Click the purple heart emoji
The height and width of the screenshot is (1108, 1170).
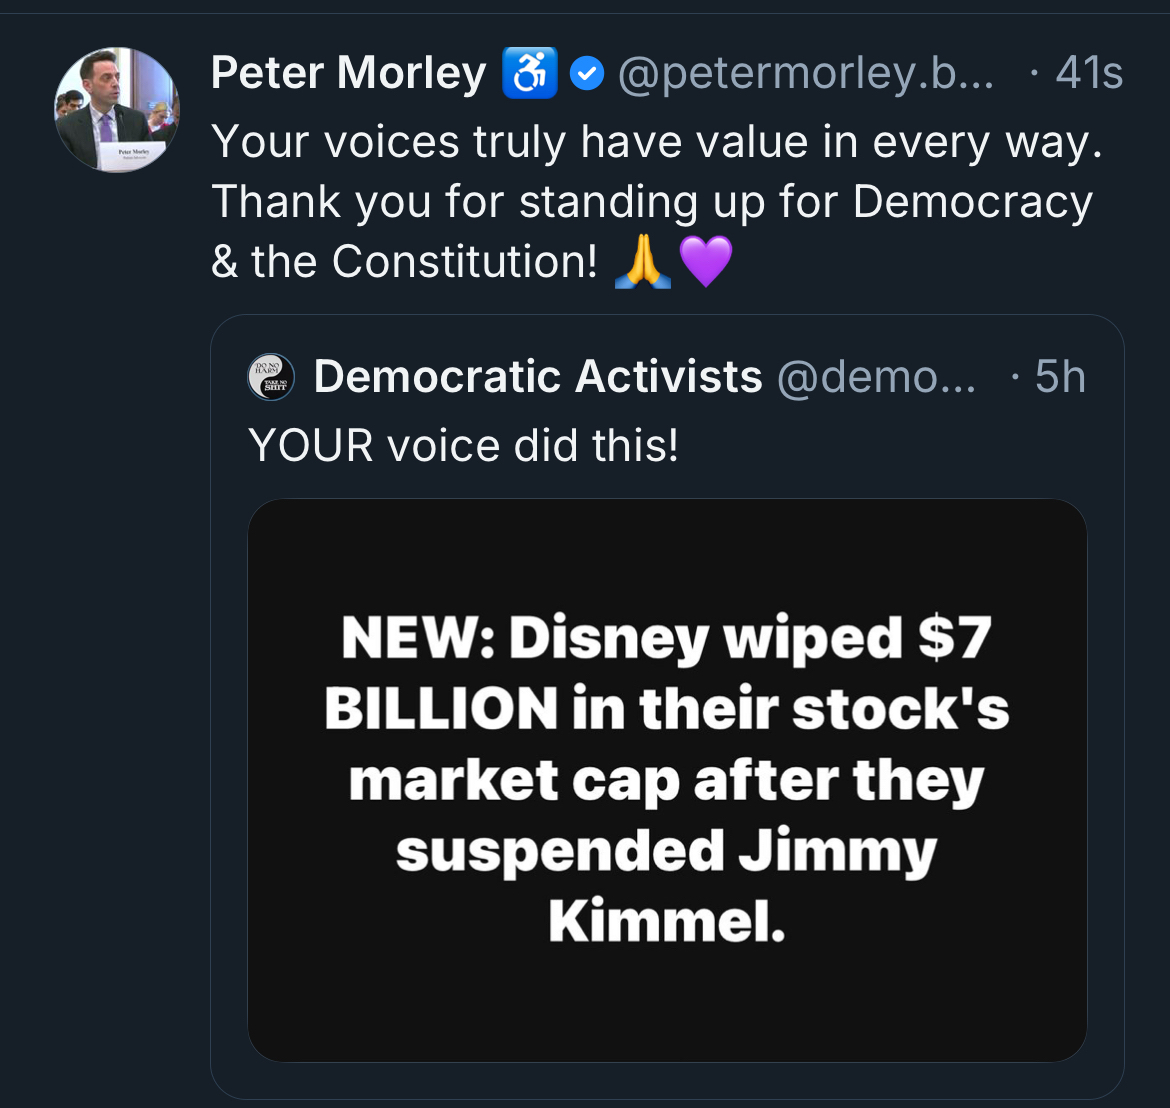click(706, 262)
